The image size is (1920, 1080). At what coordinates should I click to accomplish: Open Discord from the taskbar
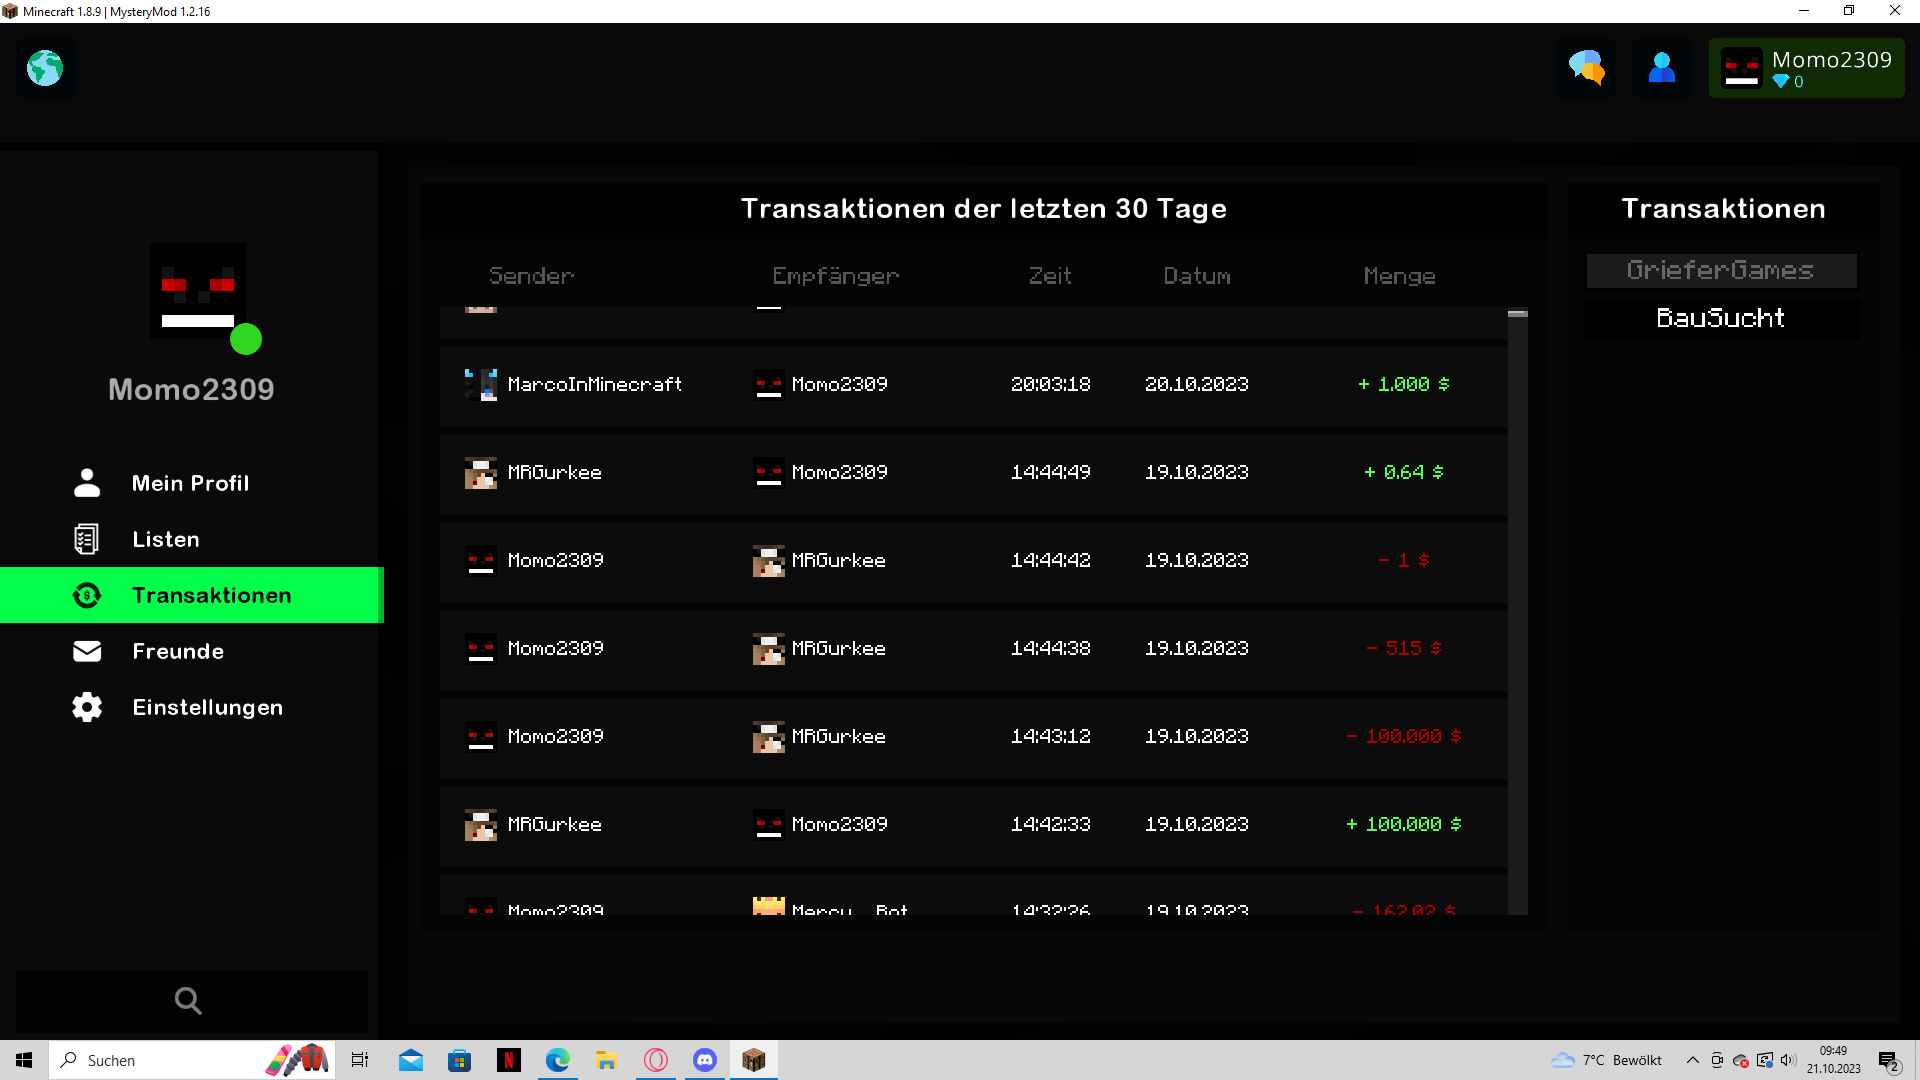(x=705, y=1060)
